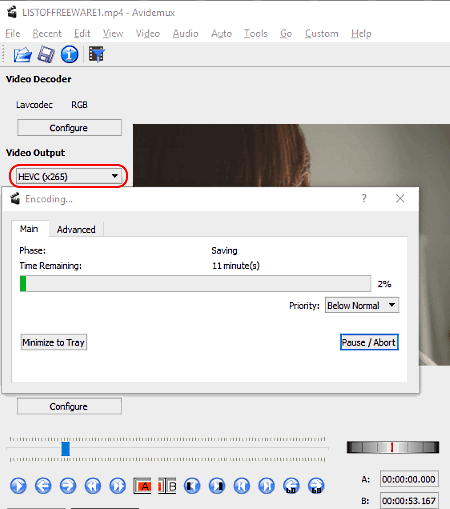Click the 'RGB' decoder label
450x509 pixels.
pos(79,105)
